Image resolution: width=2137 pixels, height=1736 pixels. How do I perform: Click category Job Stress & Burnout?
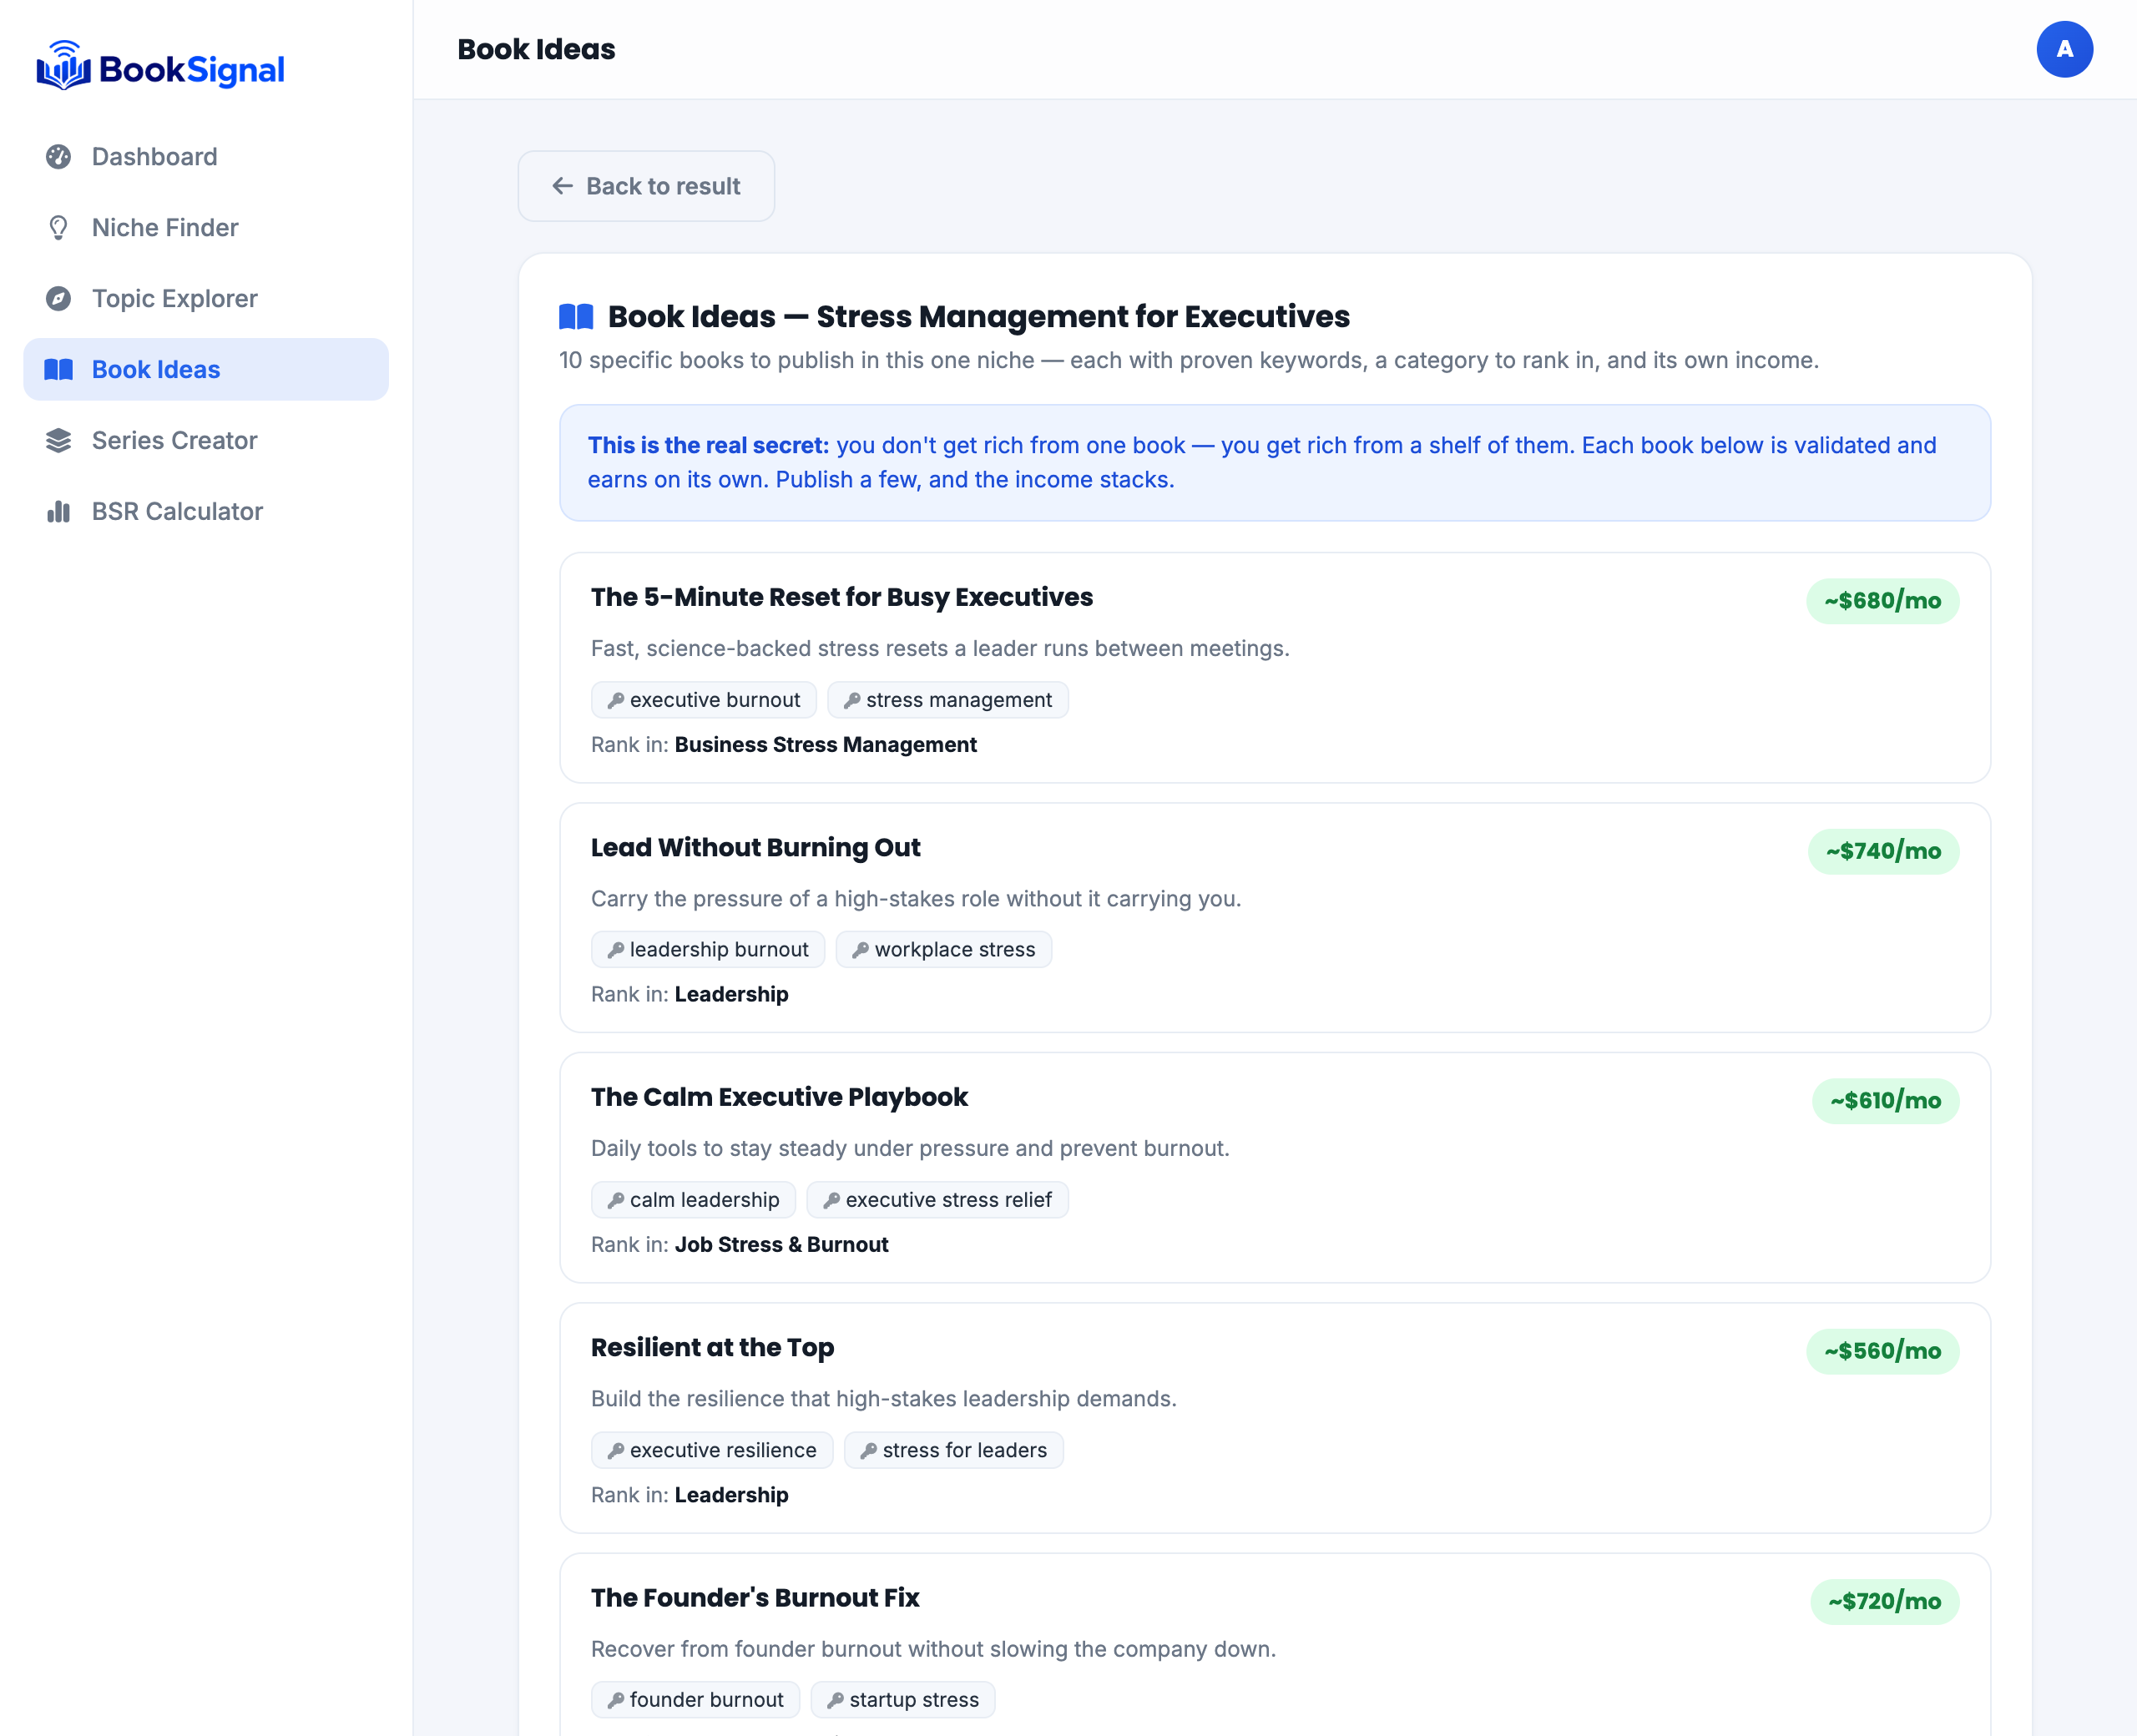(x=782, y=1245)
